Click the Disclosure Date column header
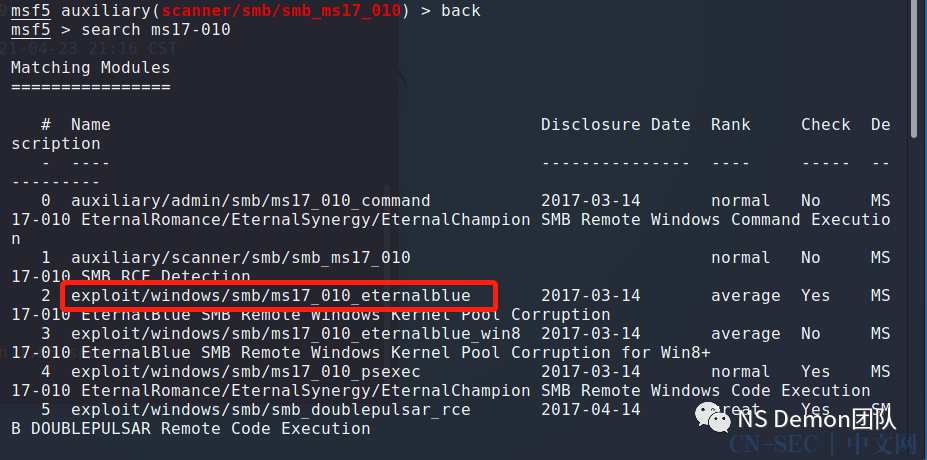This screenshot has height=460, width=927. coord(615,125)
